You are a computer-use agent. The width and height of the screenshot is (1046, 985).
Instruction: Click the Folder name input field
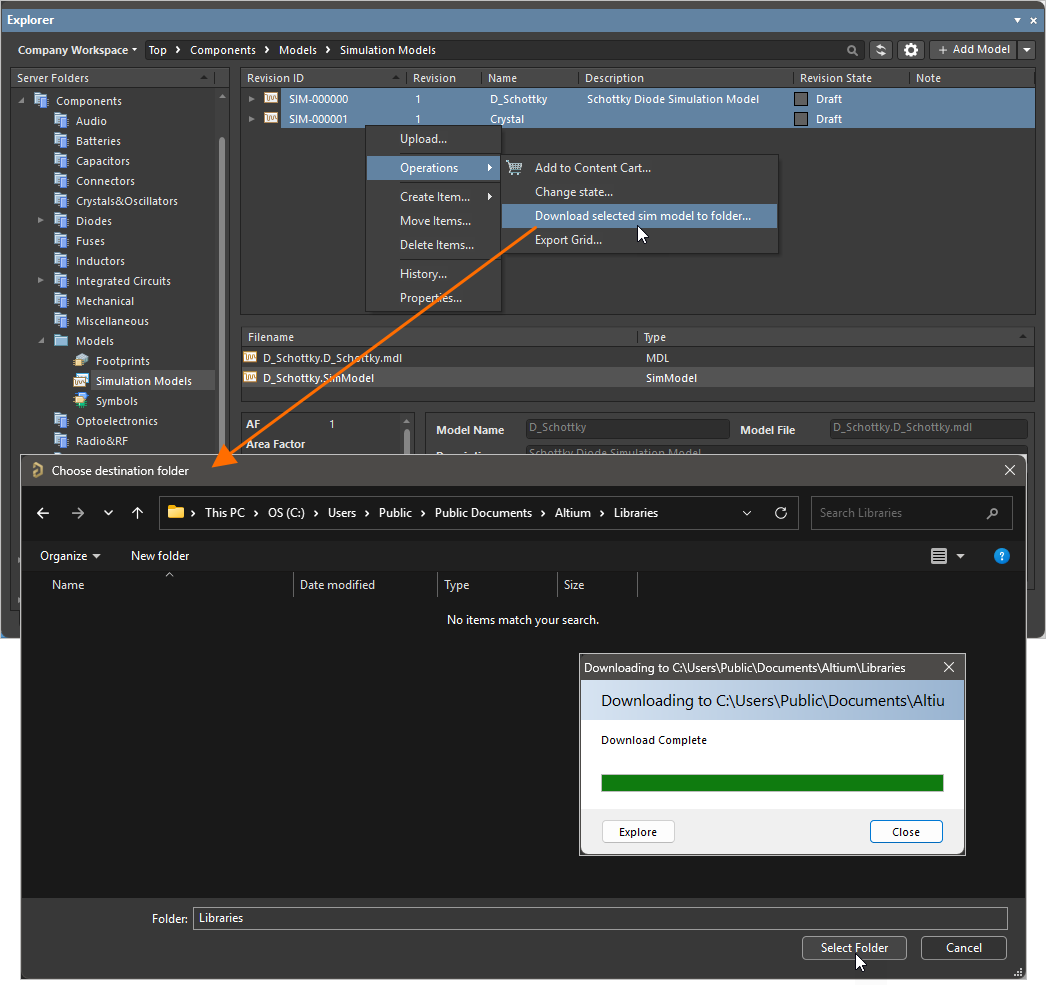tap(600, 918)
